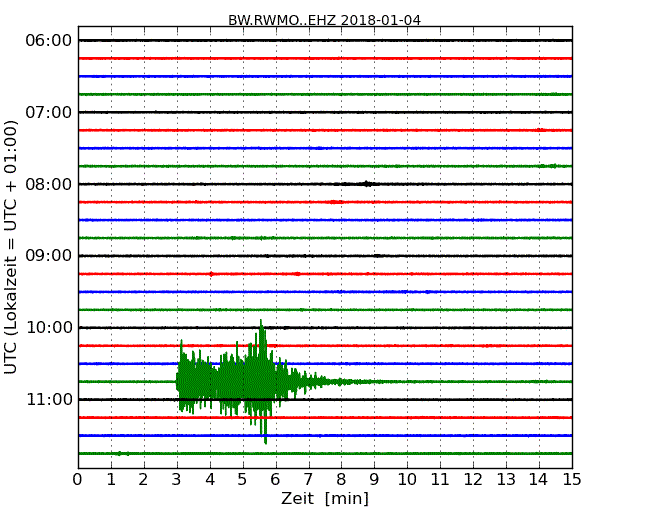Click the plot title BW.RWMO..EHZ 2018-01-04

(x=324, y=20)
